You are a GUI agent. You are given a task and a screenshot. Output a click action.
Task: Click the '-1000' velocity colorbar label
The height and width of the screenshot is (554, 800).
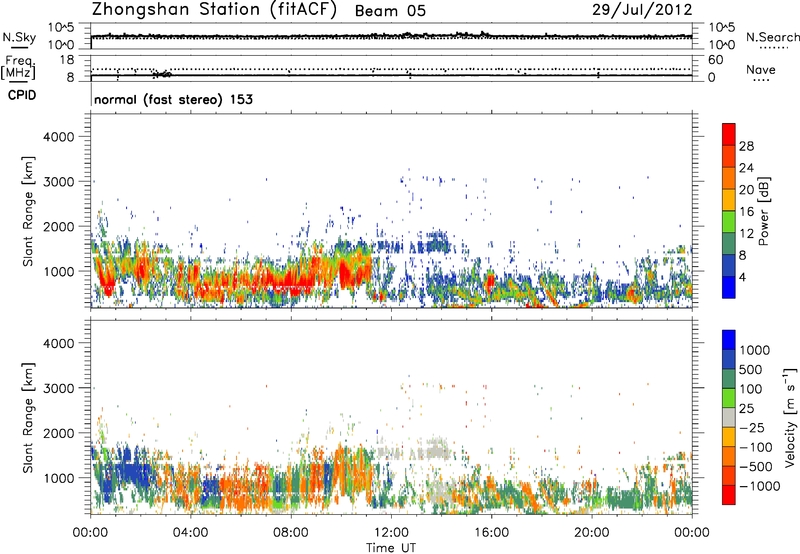(759, 486)
